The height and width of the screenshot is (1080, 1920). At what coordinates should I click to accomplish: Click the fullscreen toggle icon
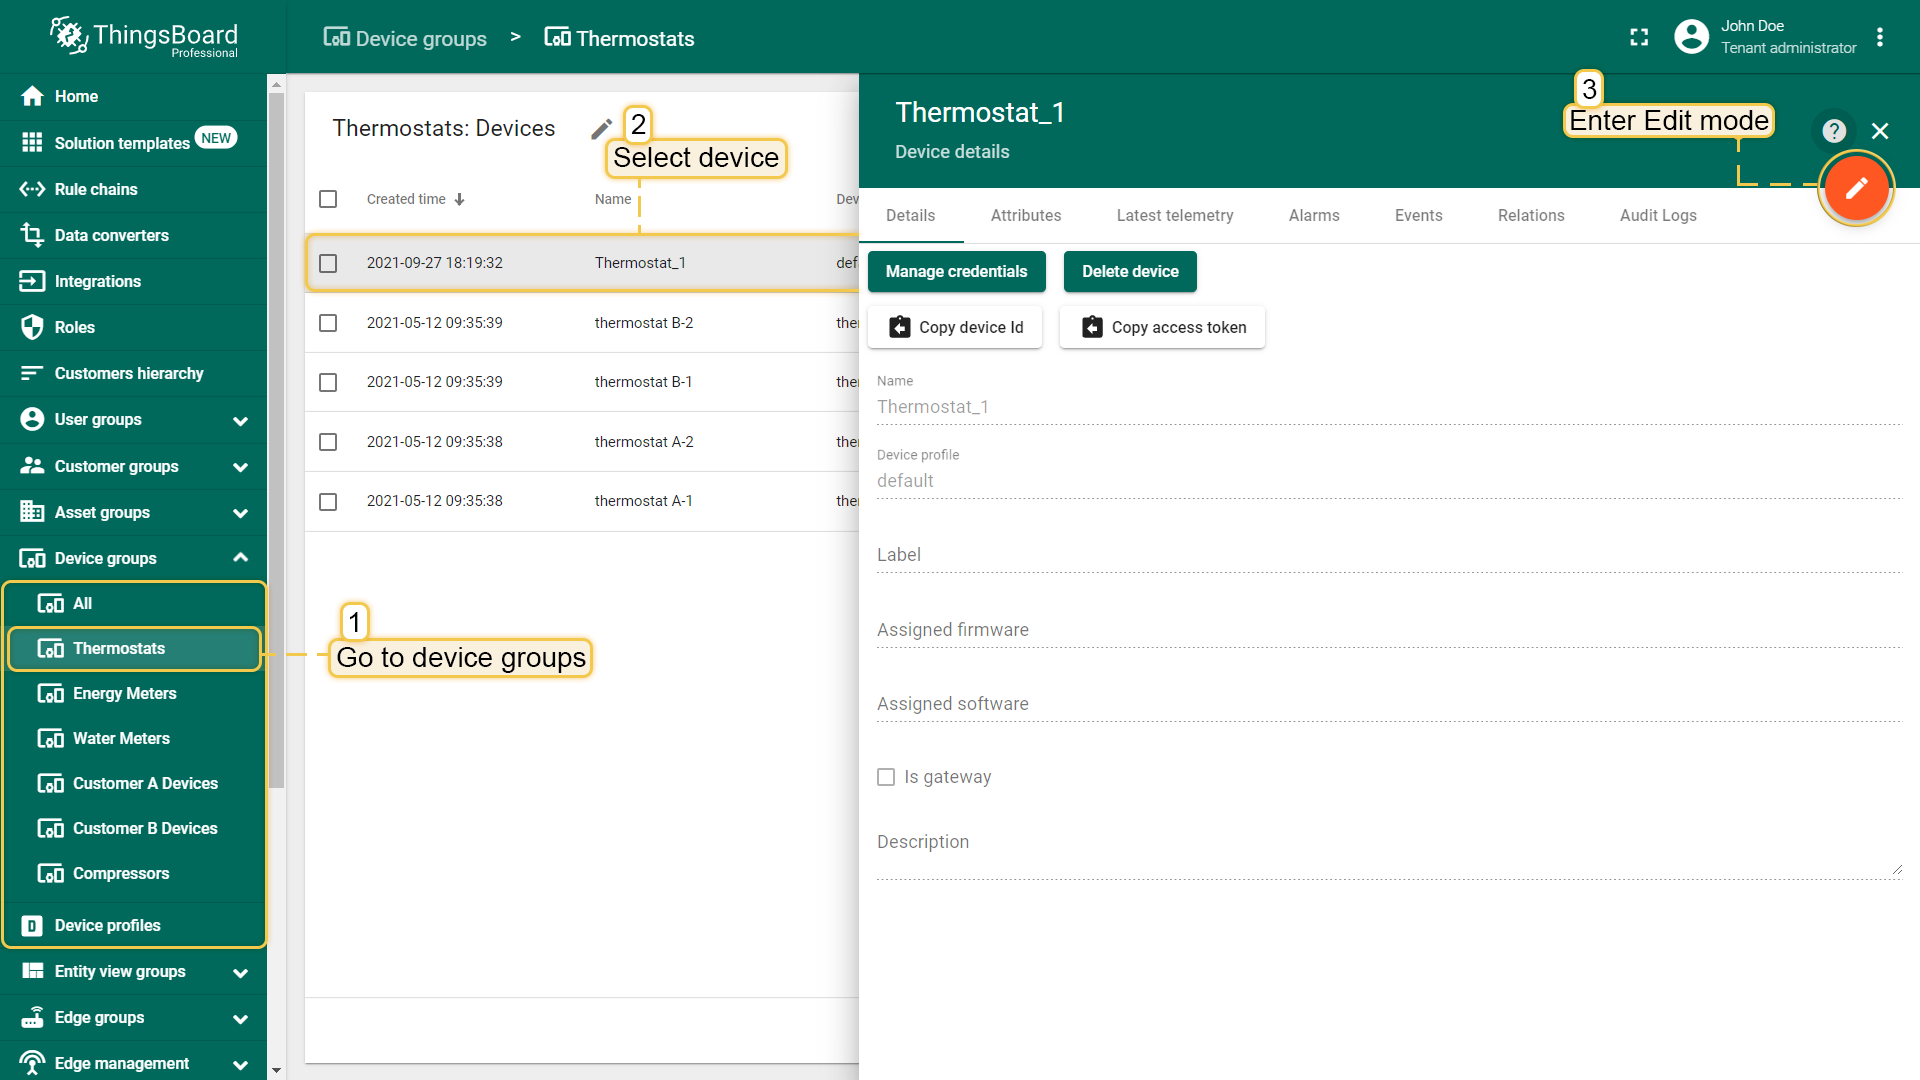[x=1639, y=37]
